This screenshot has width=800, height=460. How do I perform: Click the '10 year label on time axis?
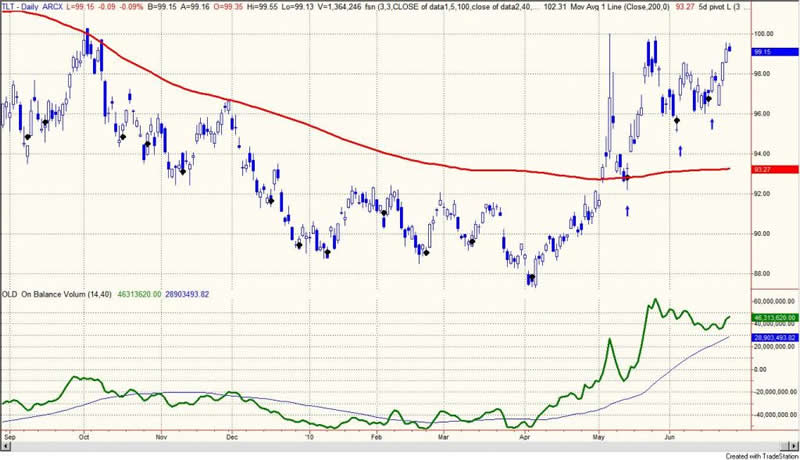[x=308, y=437]
